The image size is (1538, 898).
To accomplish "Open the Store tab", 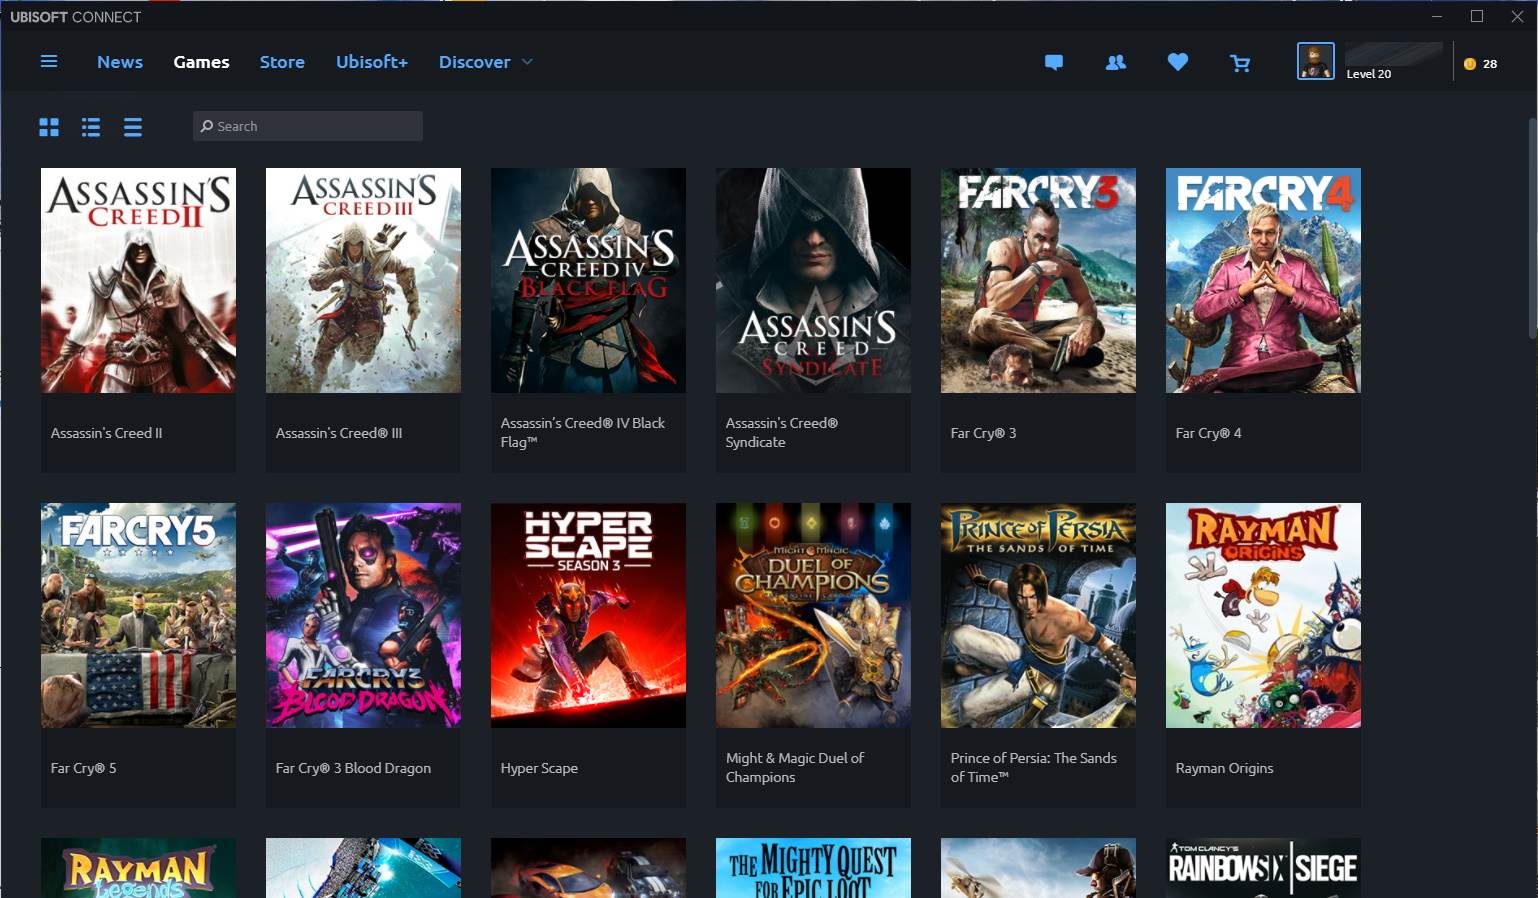I will click(282, 62).
